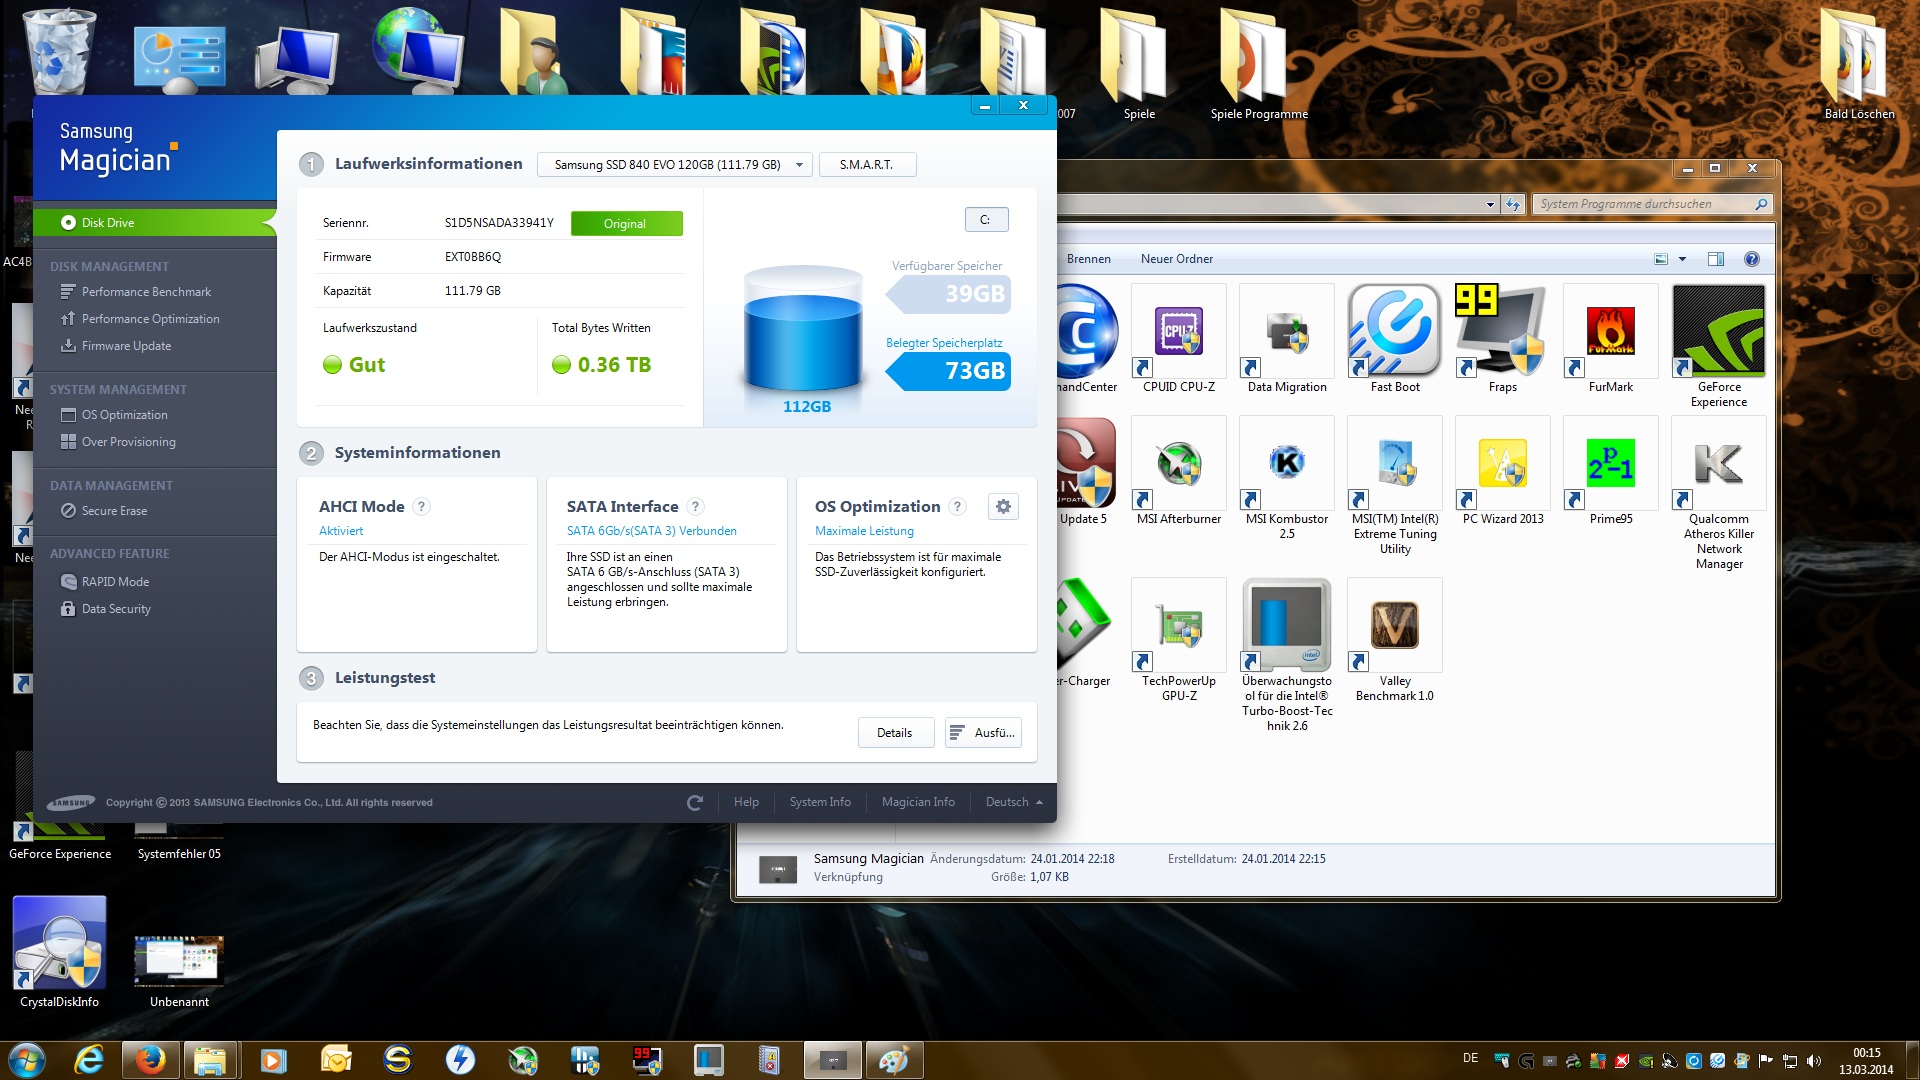Image resolution: width=1920 pixels, height=1080 pixels.
Task: Open the OS Optimization gear settings
Action: tap(1003, 507)
